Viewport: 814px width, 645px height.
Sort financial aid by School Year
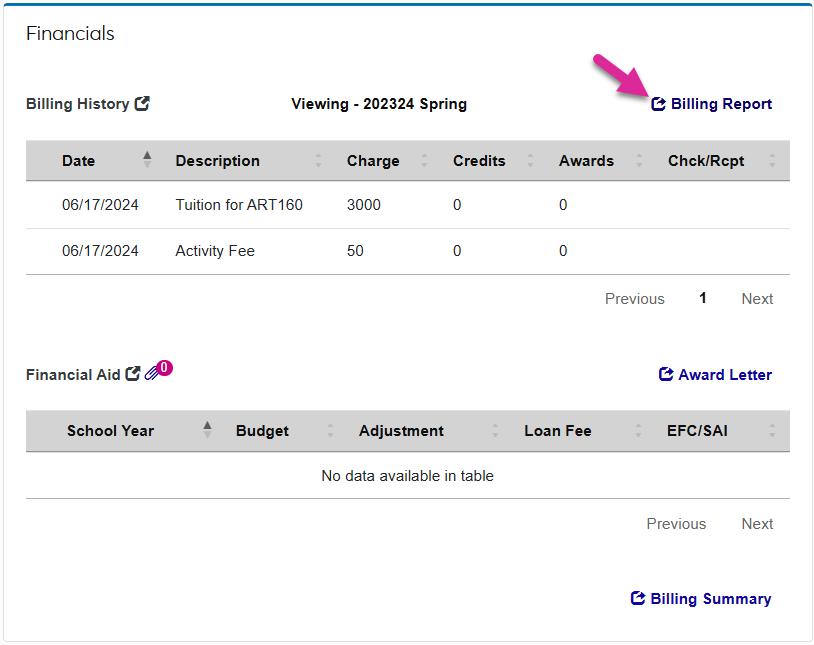coord(110,431)
